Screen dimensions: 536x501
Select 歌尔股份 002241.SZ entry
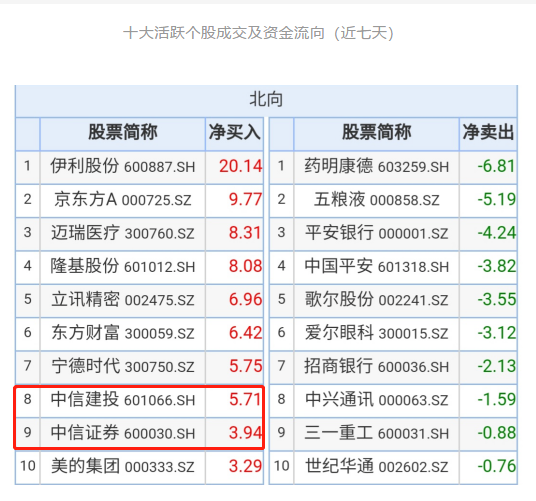click(377, 300)
